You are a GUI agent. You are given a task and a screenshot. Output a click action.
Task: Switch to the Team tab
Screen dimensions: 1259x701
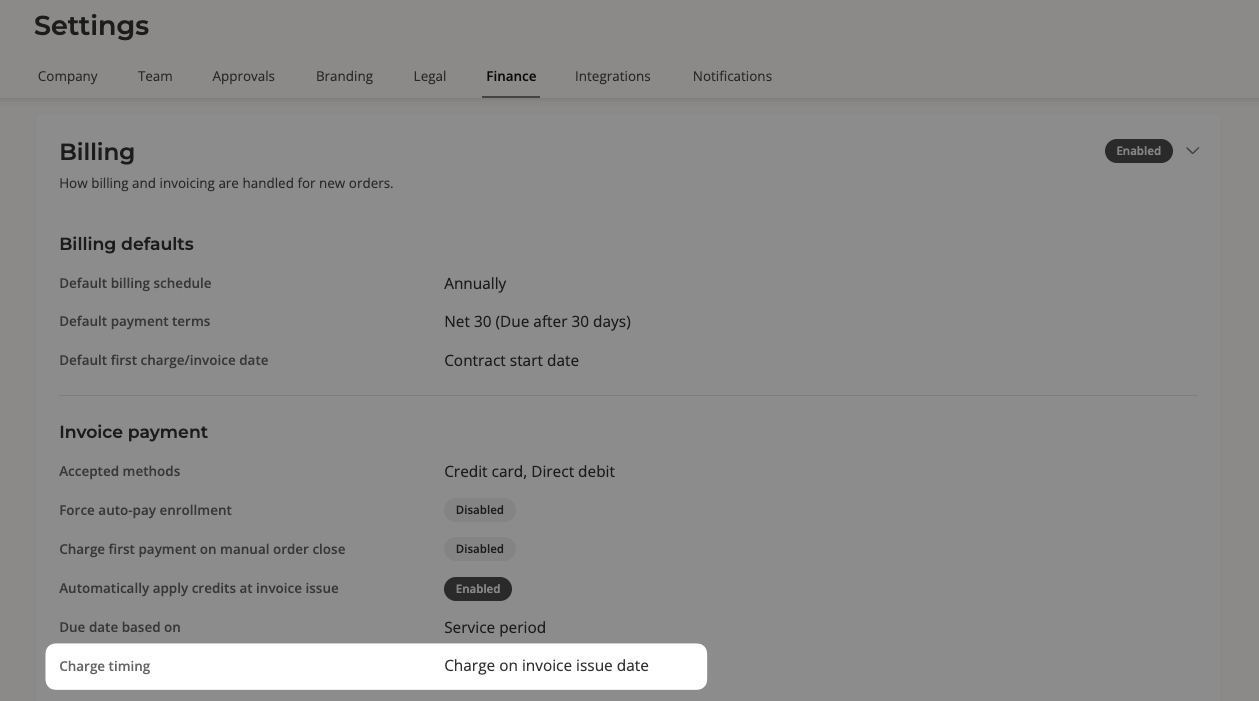[x=155, y=76]
